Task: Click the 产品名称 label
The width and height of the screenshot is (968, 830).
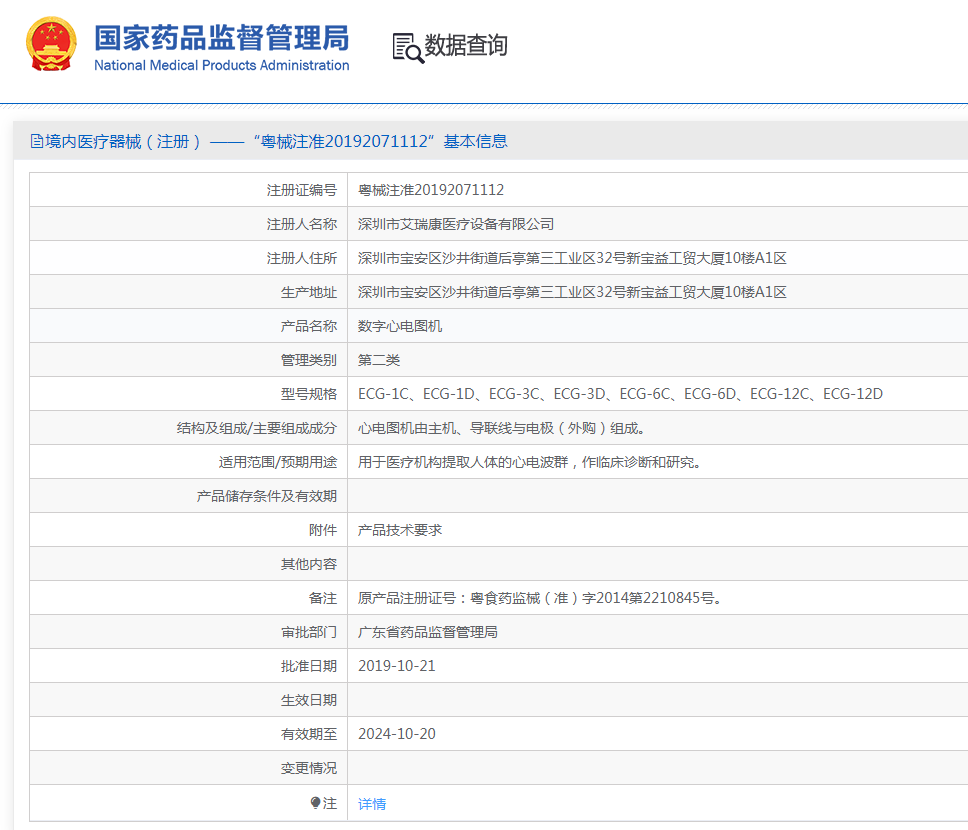Action: point(309,326)
